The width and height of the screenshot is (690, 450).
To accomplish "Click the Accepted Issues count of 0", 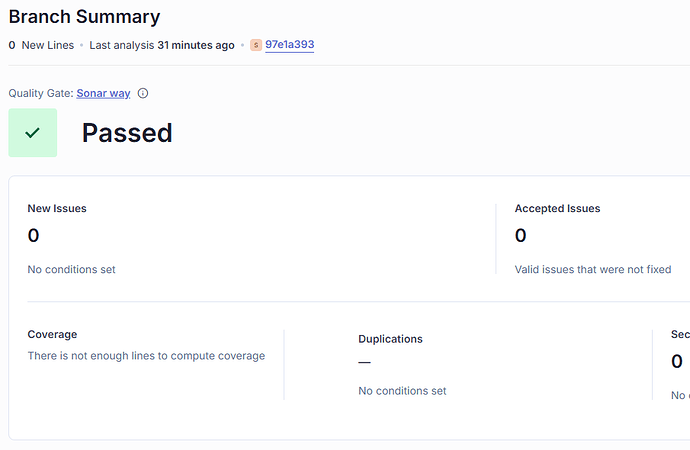I will (x=521, y=235).
